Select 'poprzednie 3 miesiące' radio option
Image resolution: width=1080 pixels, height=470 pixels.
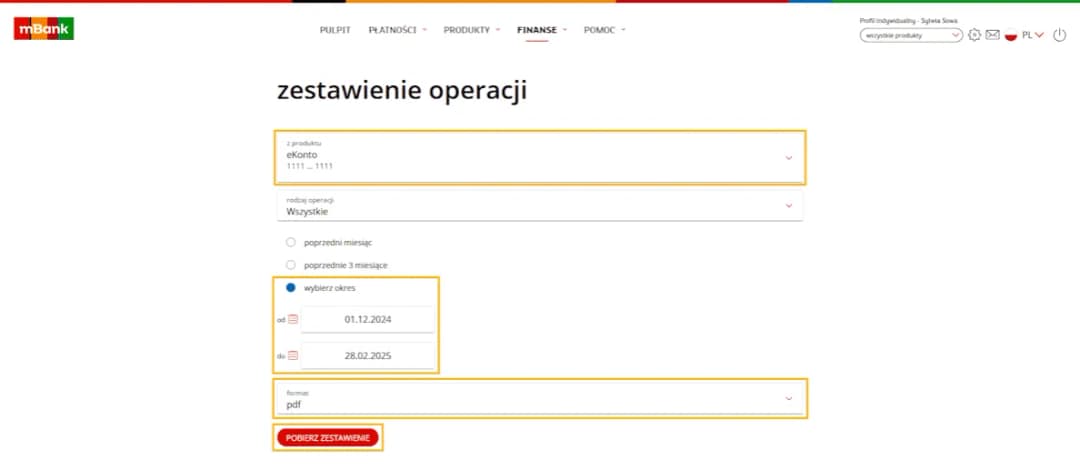click(x=291, y=265)
